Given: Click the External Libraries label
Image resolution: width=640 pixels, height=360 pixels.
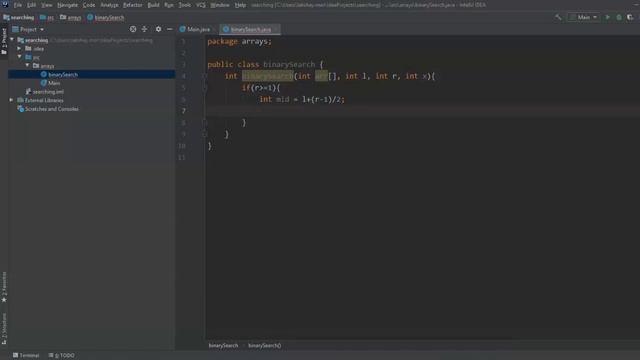Looking at the screenshot, I should pos(44,100).
